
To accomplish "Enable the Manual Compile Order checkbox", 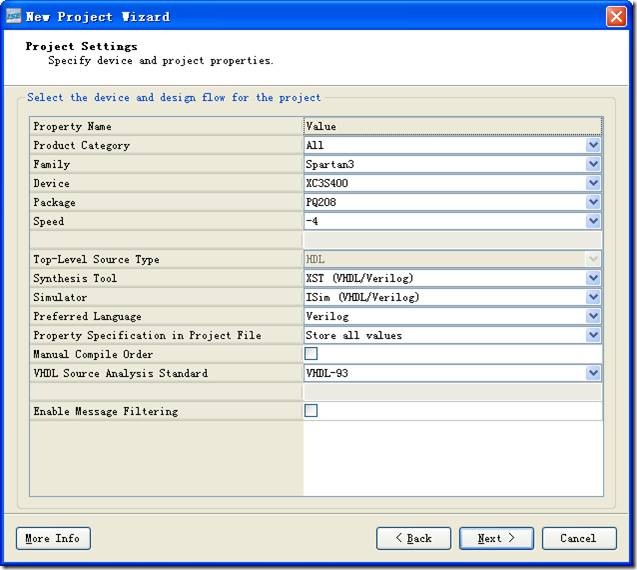I will 311,354.
